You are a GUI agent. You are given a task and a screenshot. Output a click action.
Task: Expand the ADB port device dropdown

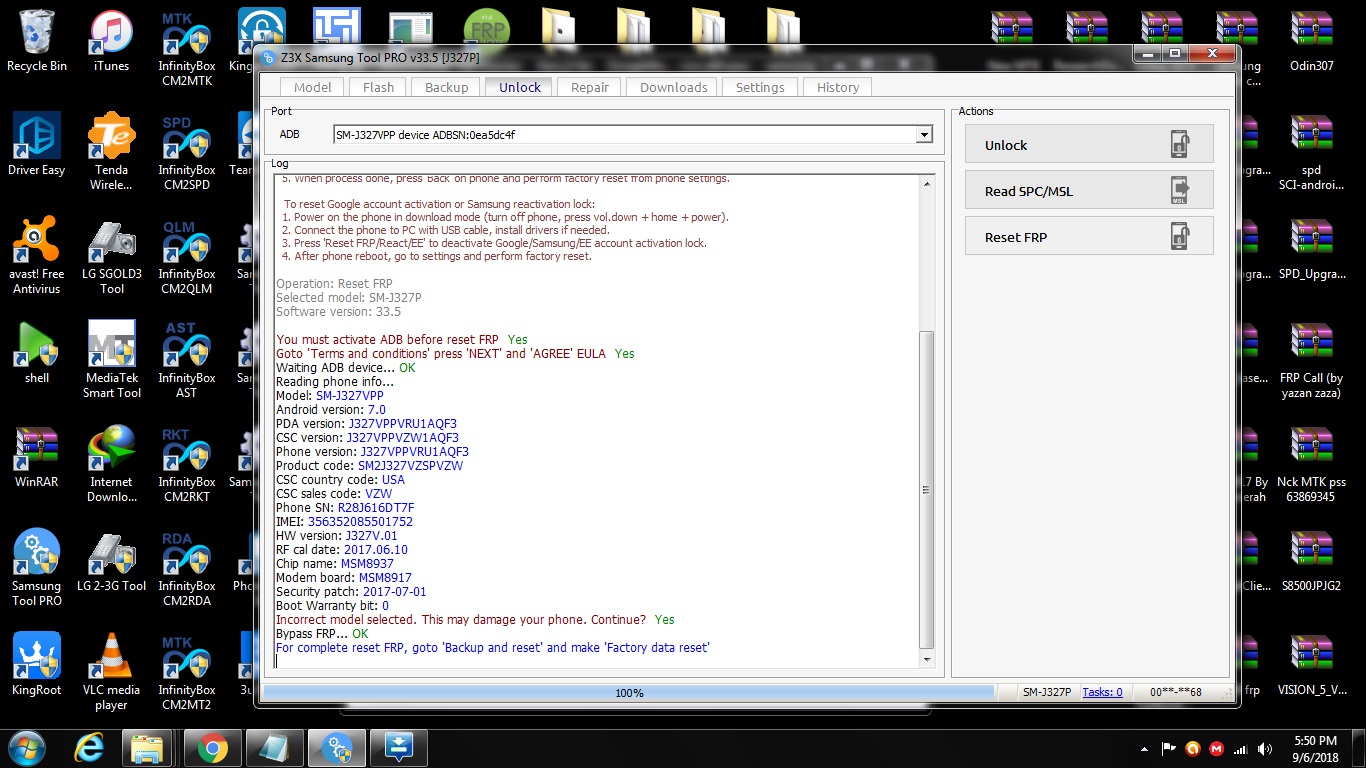924,135
